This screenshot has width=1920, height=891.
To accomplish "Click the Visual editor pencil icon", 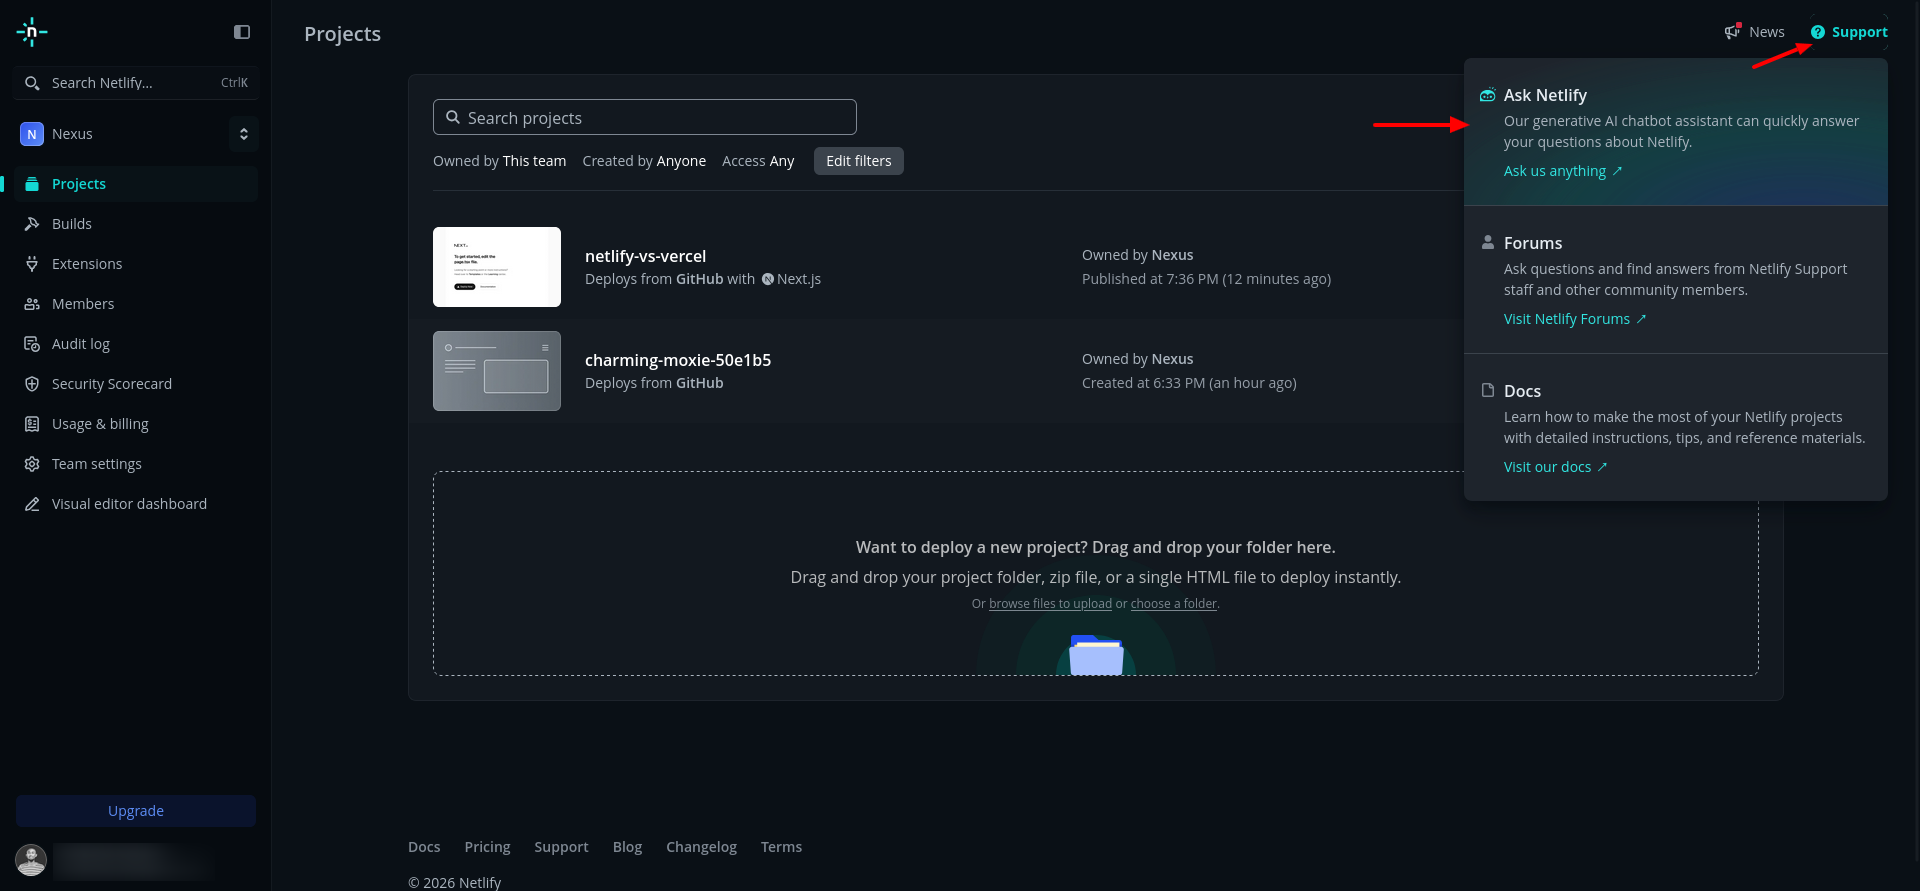I will (32, 504).
